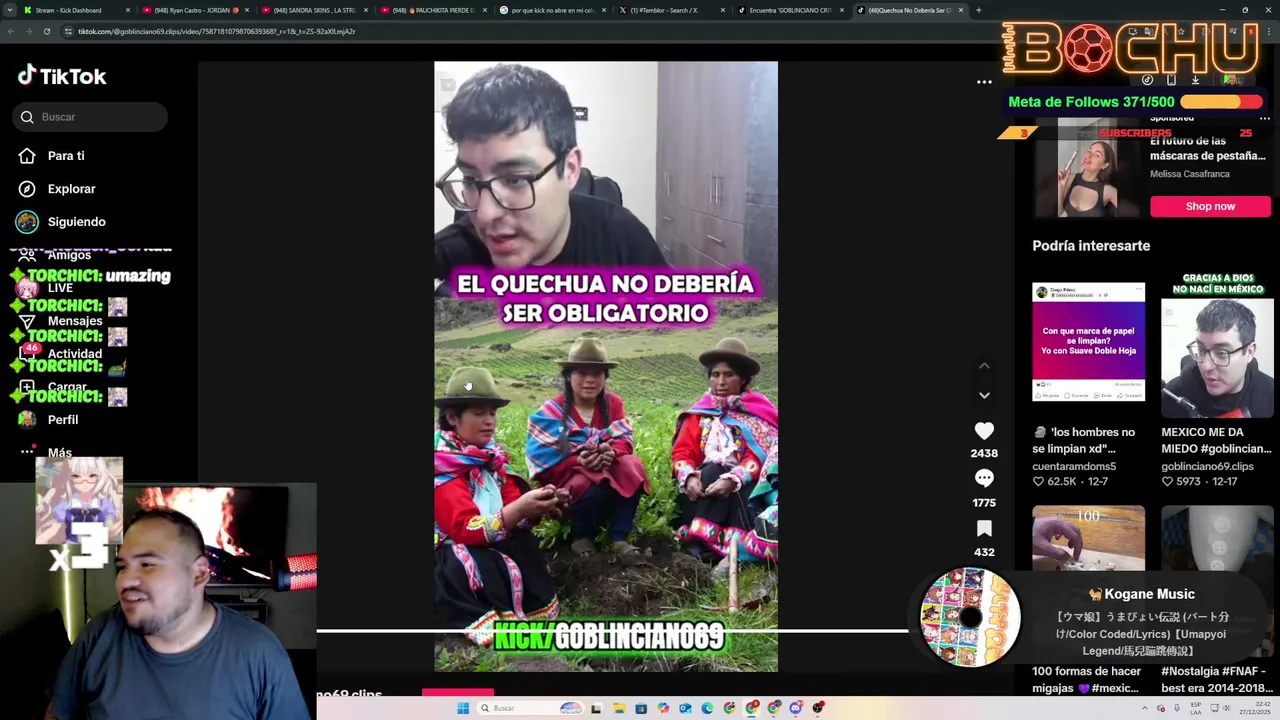The image size is (1280, 720).
Task: Click the browser back arrow
Action: tap(11, 31)
